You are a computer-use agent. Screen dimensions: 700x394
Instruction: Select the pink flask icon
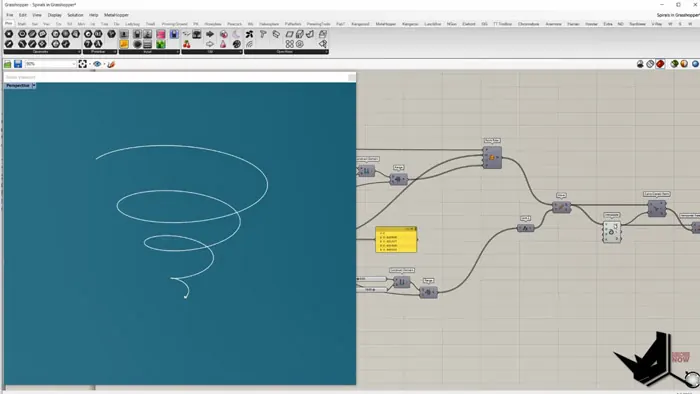223,44
